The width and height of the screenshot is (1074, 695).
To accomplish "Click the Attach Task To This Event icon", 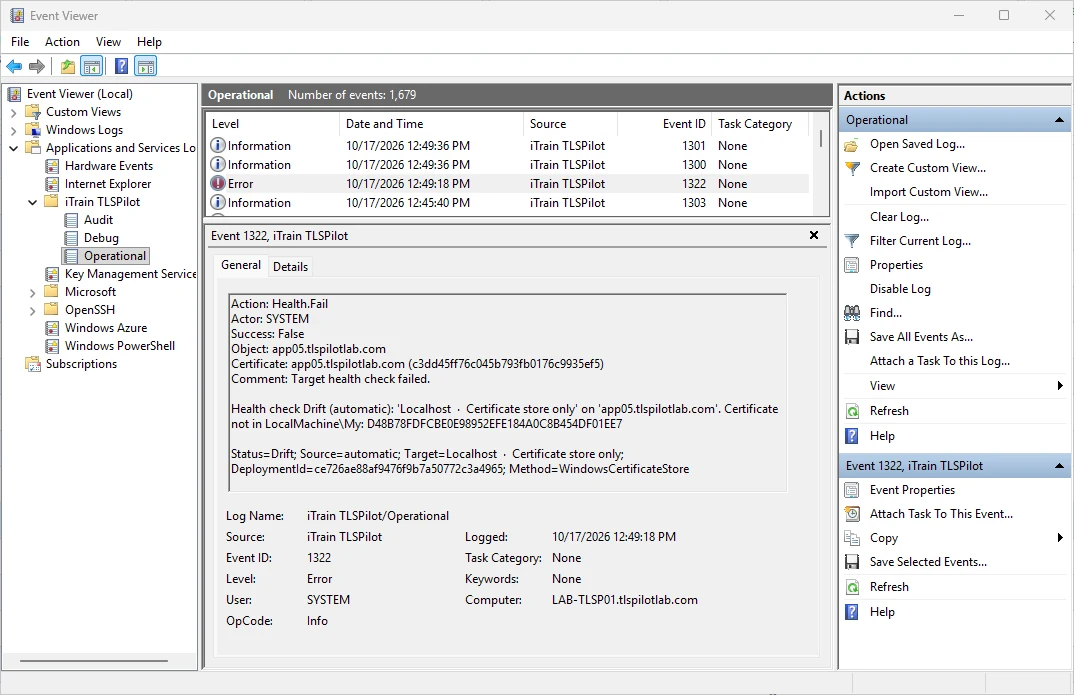I will (852, 514).
